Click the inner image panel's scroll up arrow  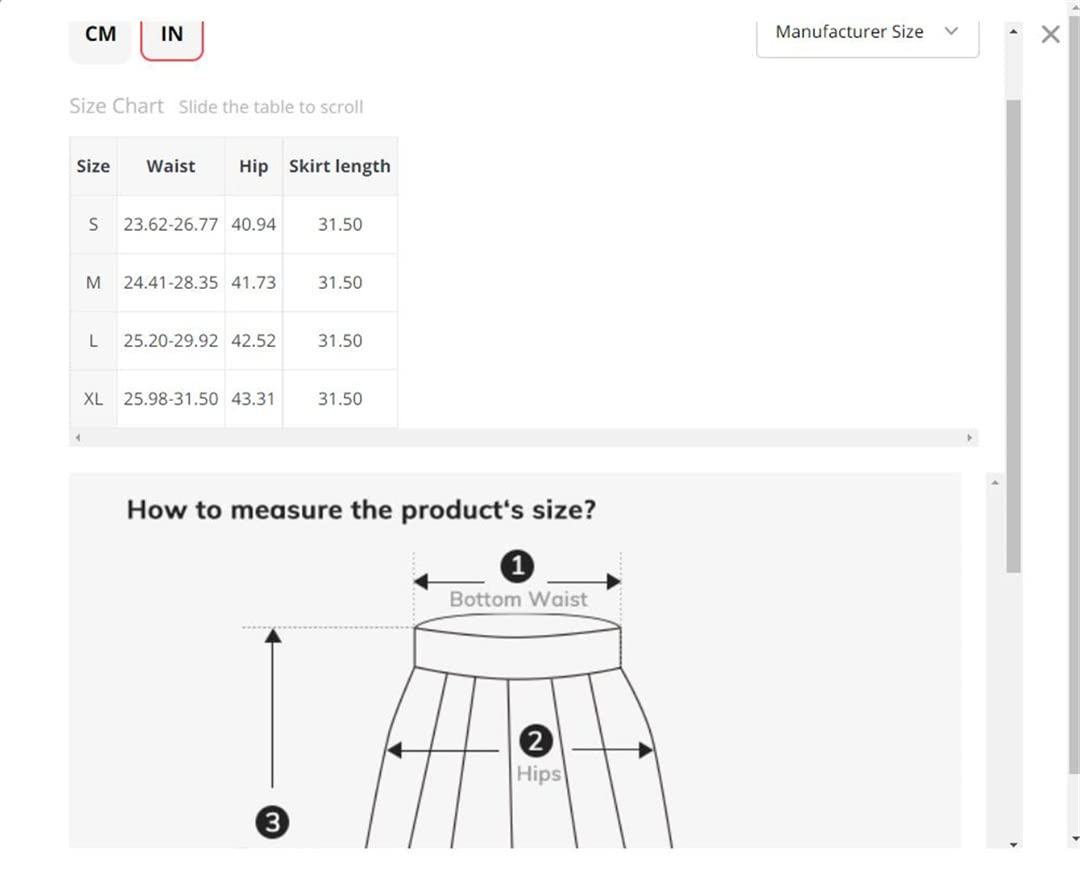coord(995,483)
